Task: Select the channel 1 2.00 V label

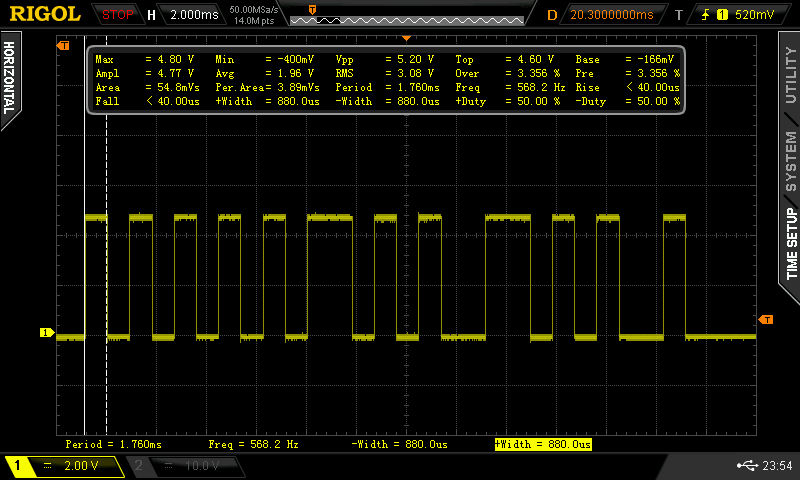Action: [x=81, y=465]
